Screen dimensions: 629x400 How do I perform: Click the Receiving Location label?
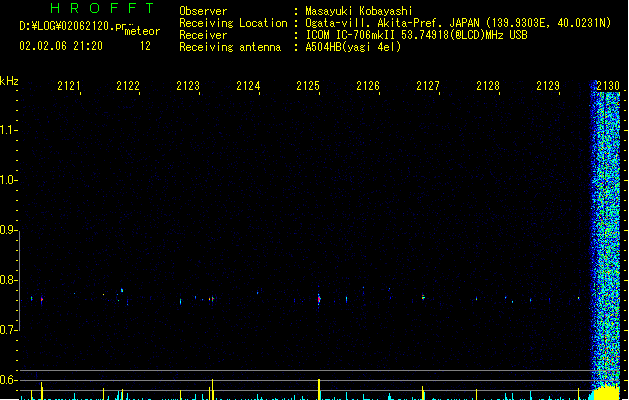click(233, 23)
